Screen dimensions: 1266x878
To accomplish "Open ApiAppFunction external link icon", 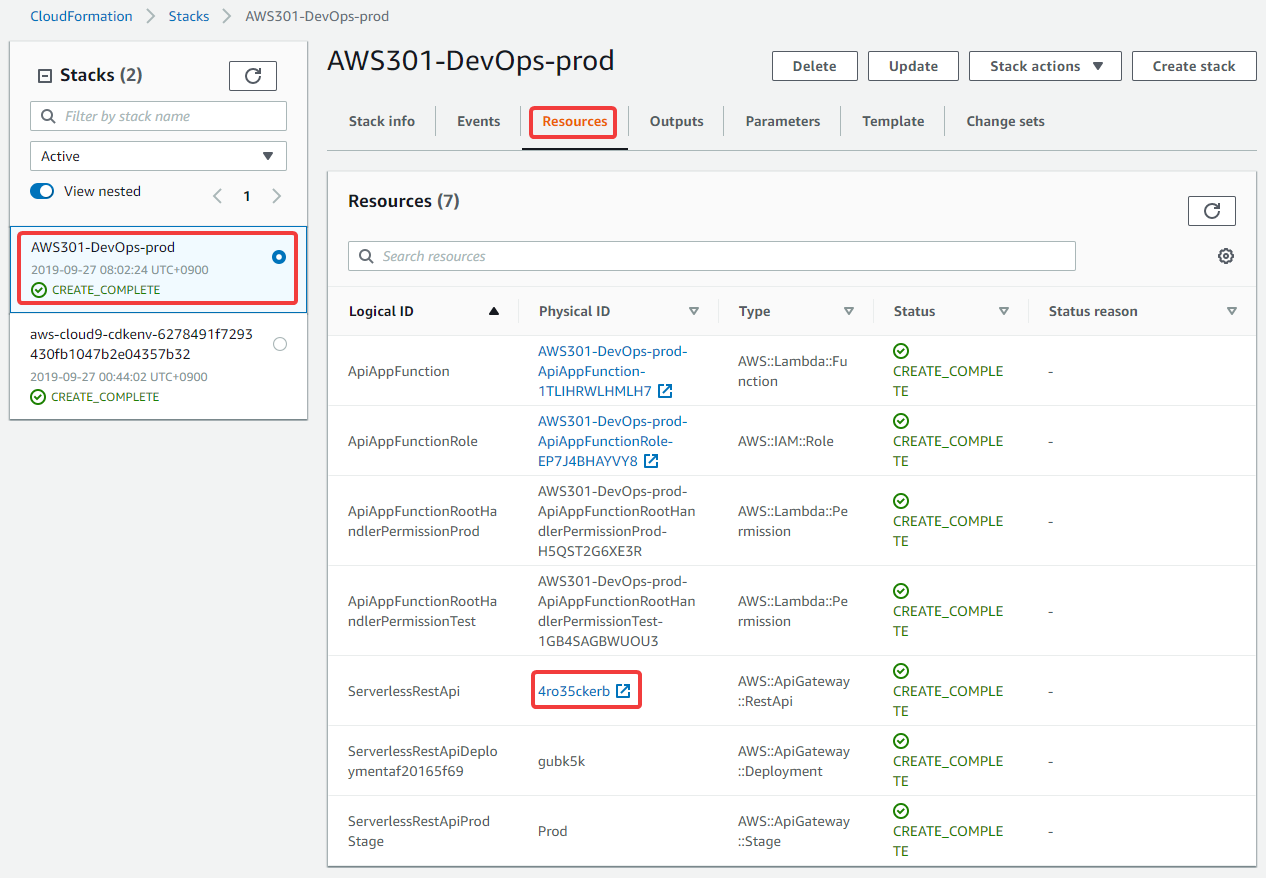I will coord(665,391).
